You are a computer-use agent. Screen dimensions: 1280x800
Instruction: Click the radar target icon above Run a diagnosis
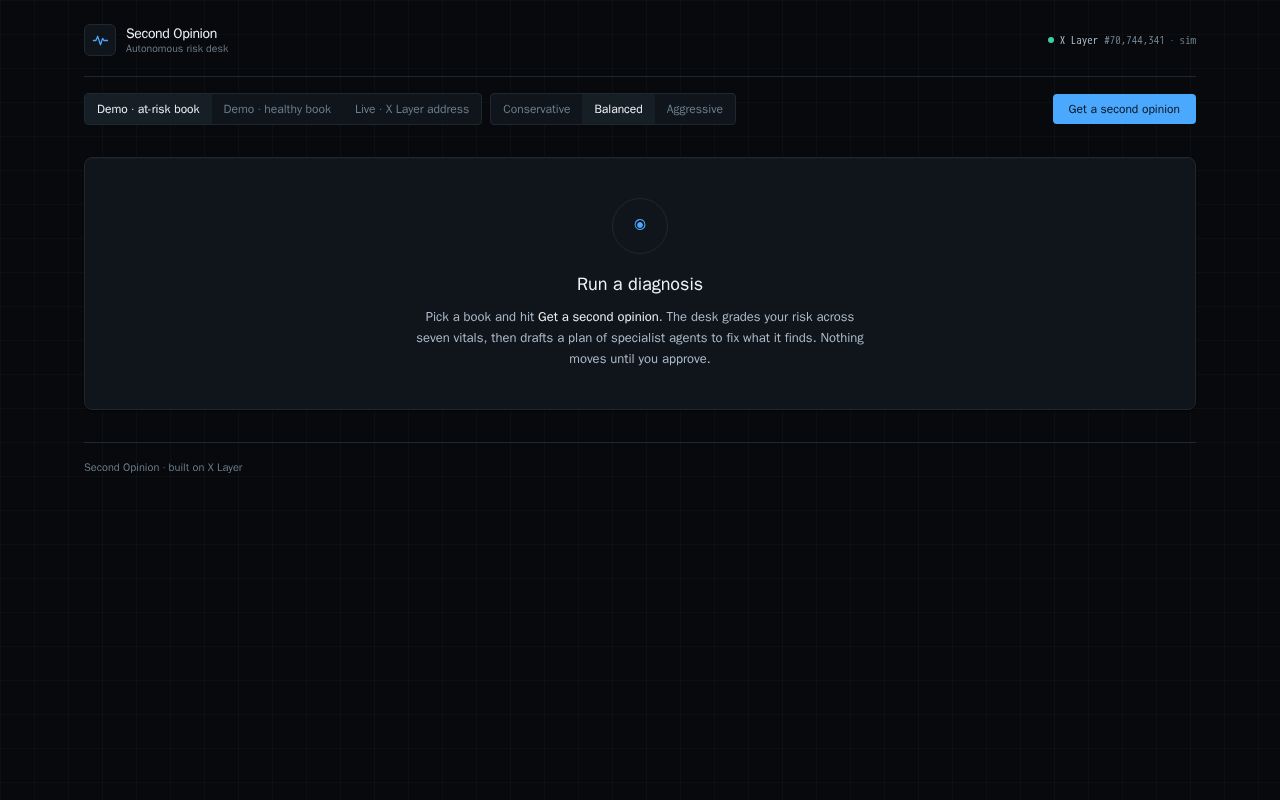[640, 225]
